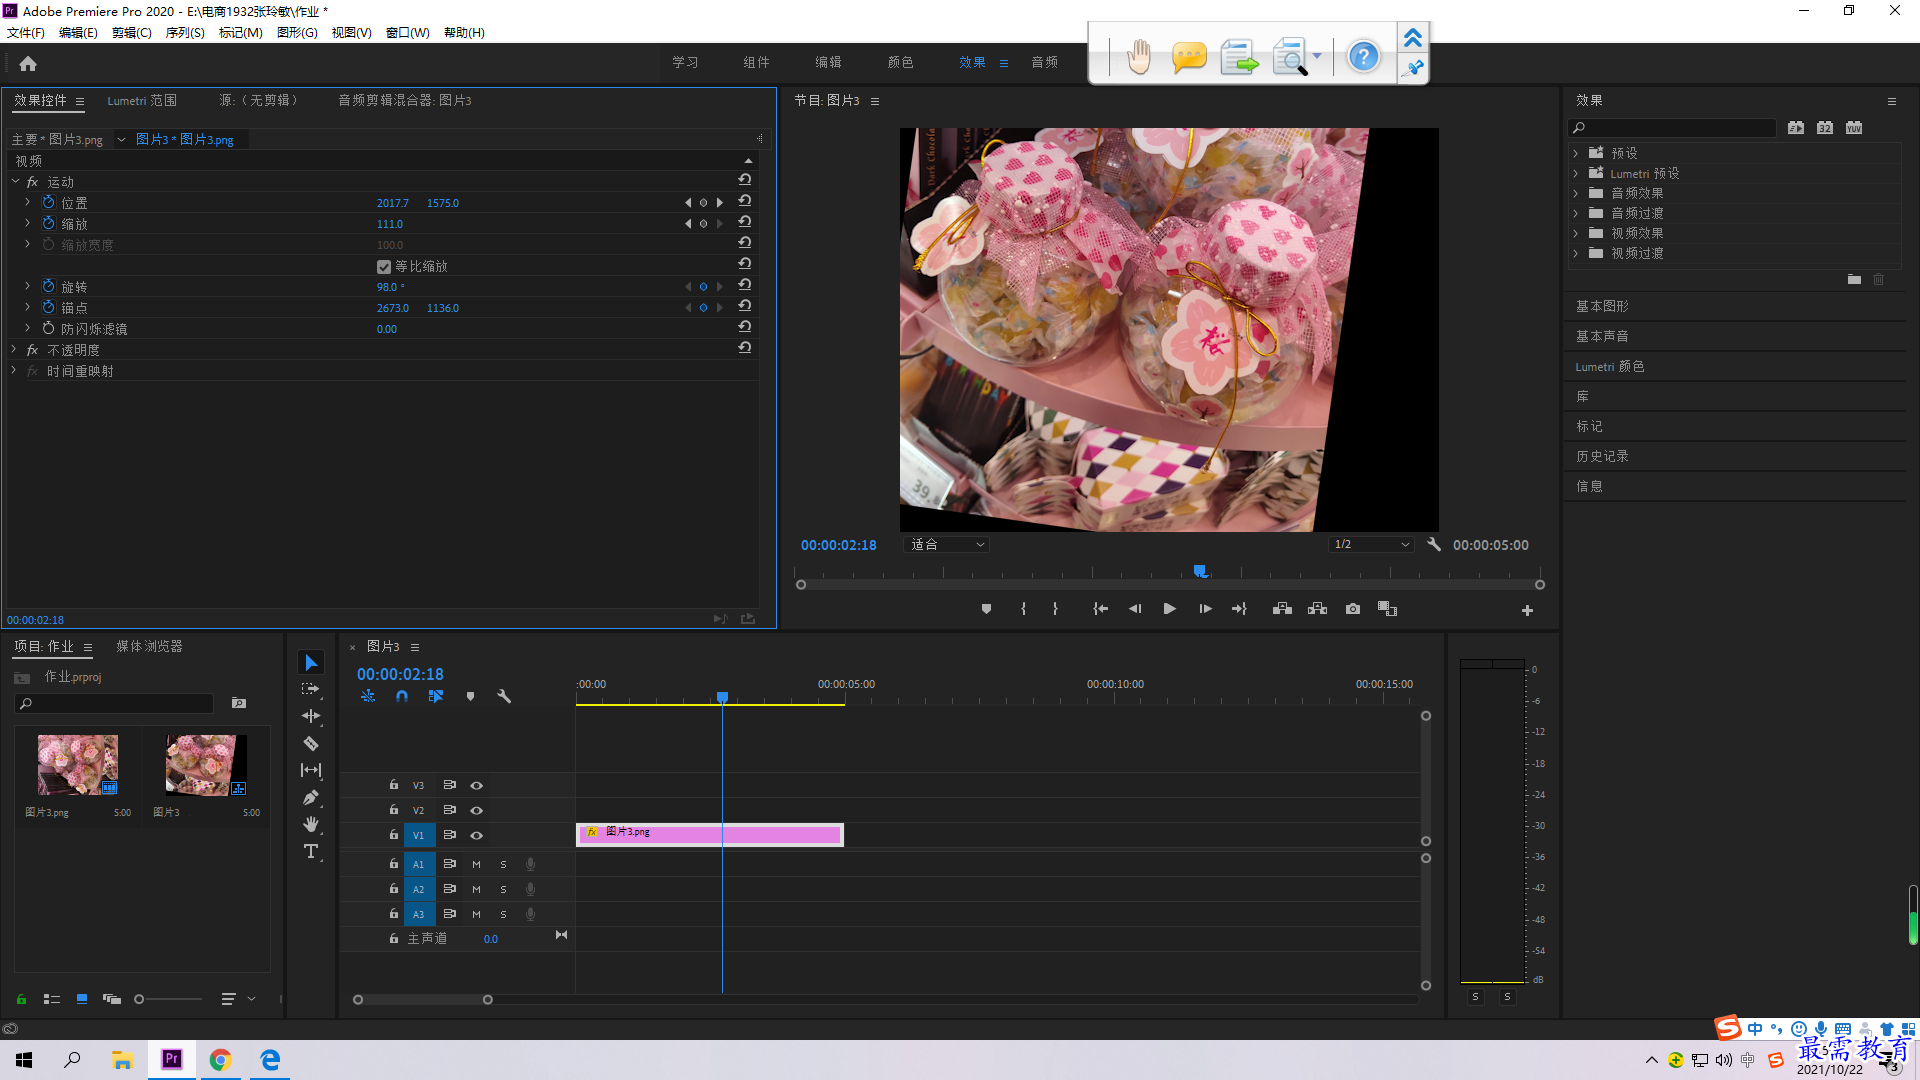Step back one frame in program monitor
The height and width of the screenshot is (1080, 1920).
coord(1135,609)
